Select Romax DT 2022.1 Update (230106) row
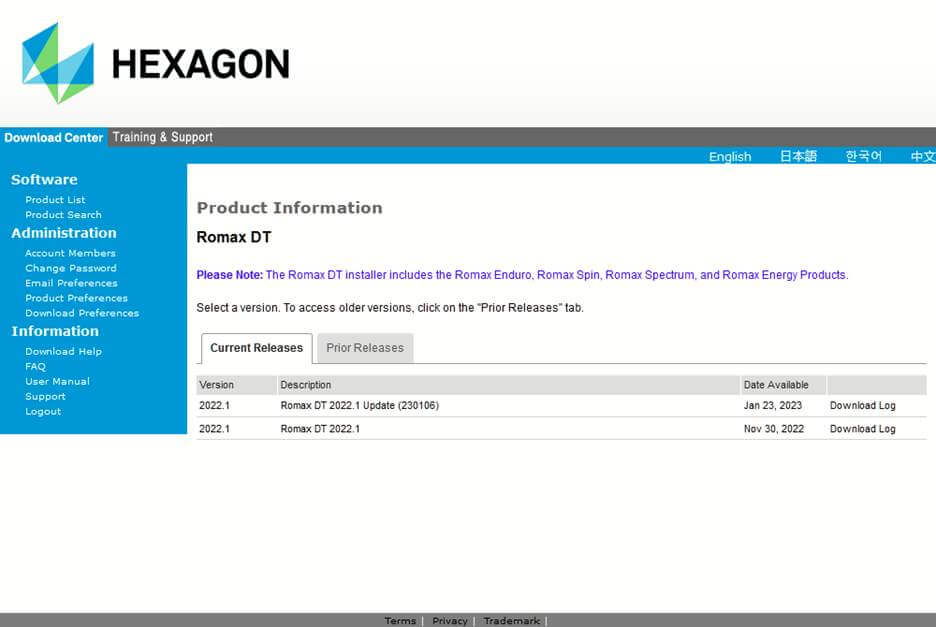 coord(359,406)
